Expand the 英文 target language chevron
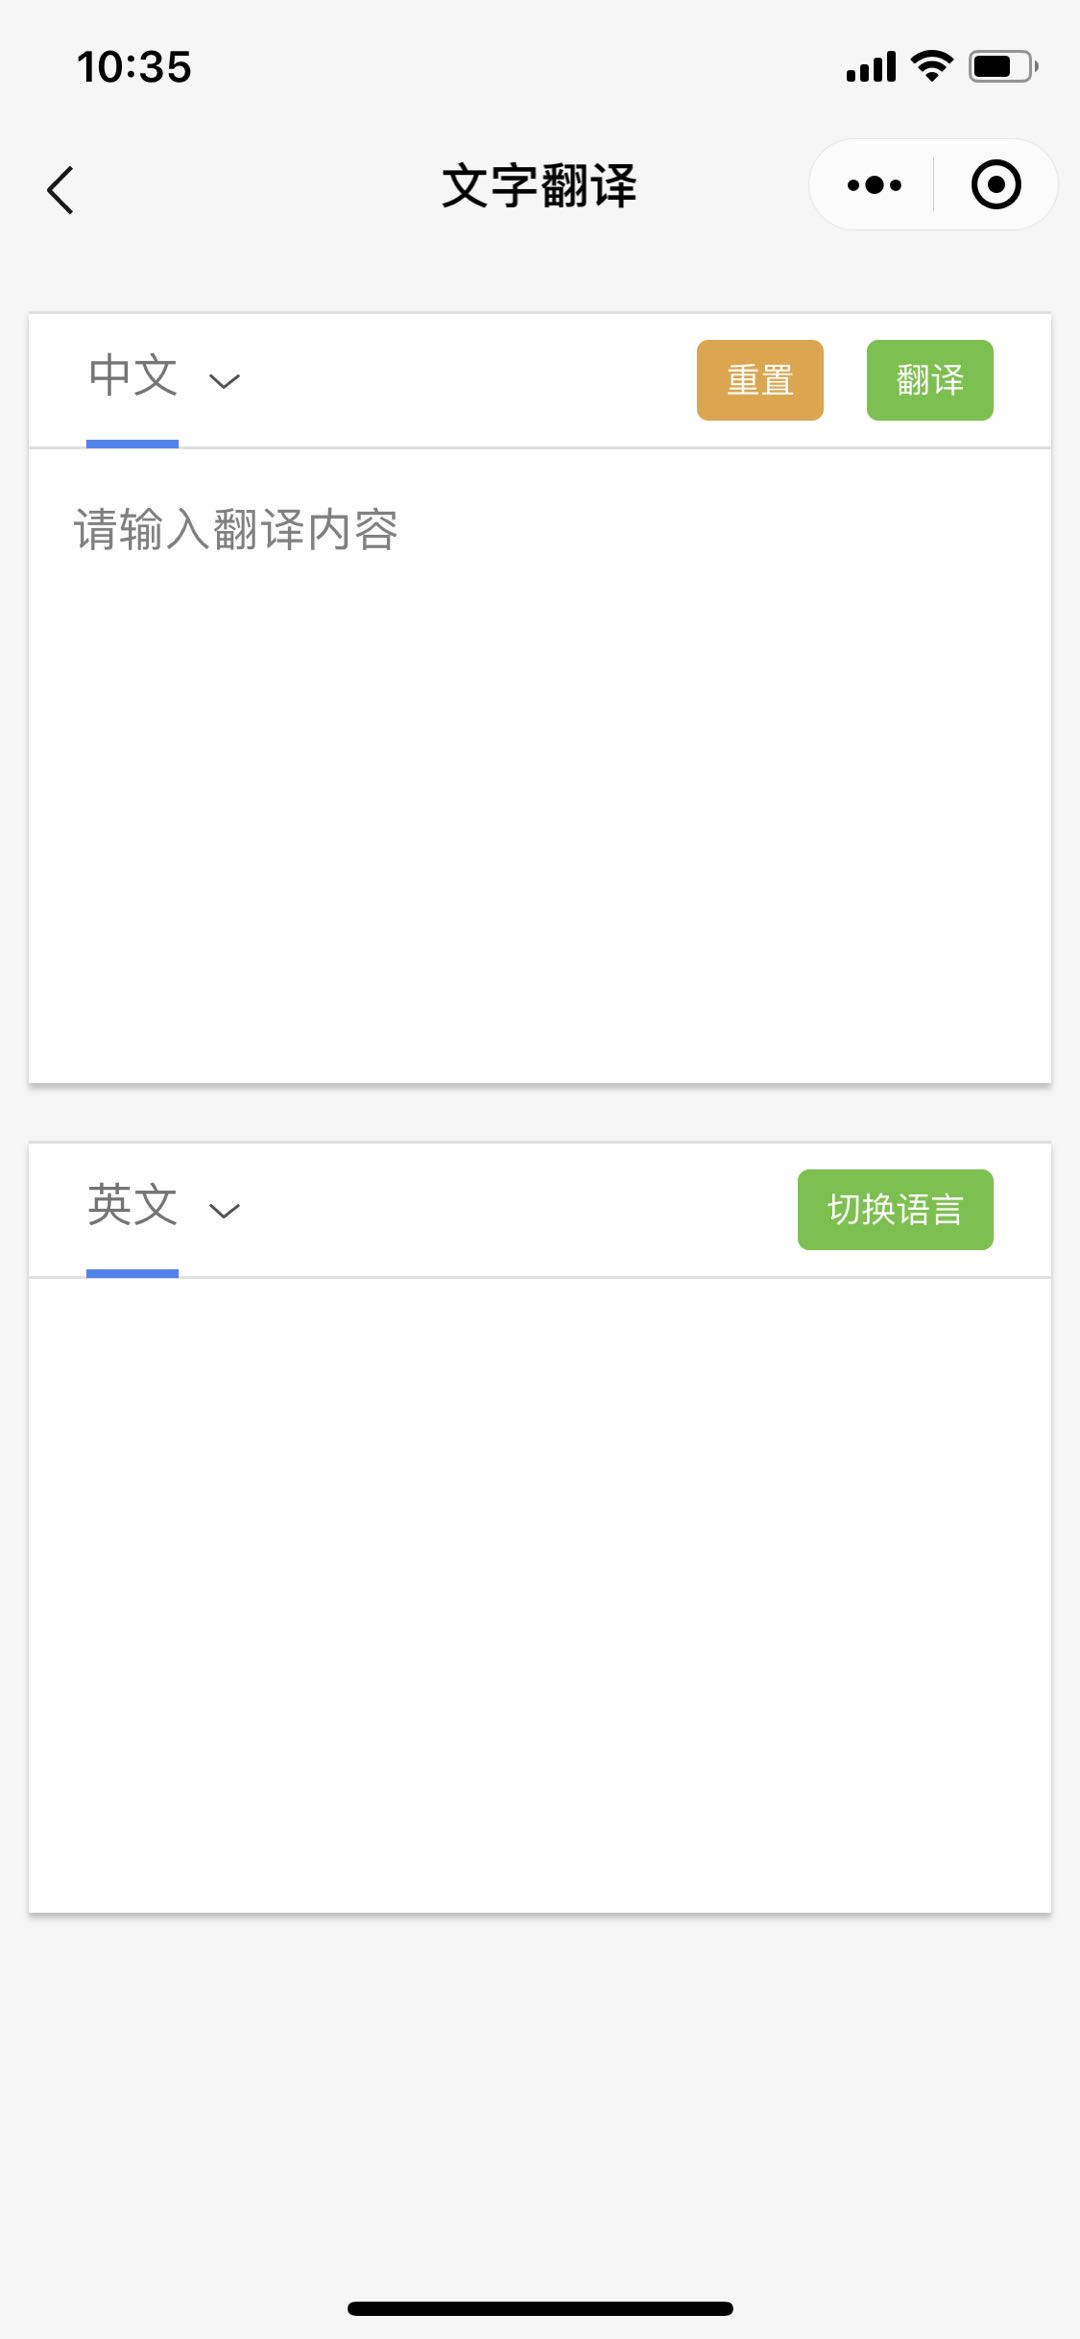1080x2339 pixels. click(224, 1211)
